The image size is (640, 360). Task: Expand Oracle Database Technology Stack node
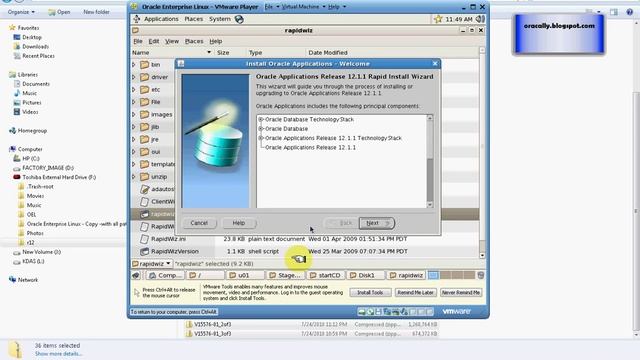(x=261, y=119)
